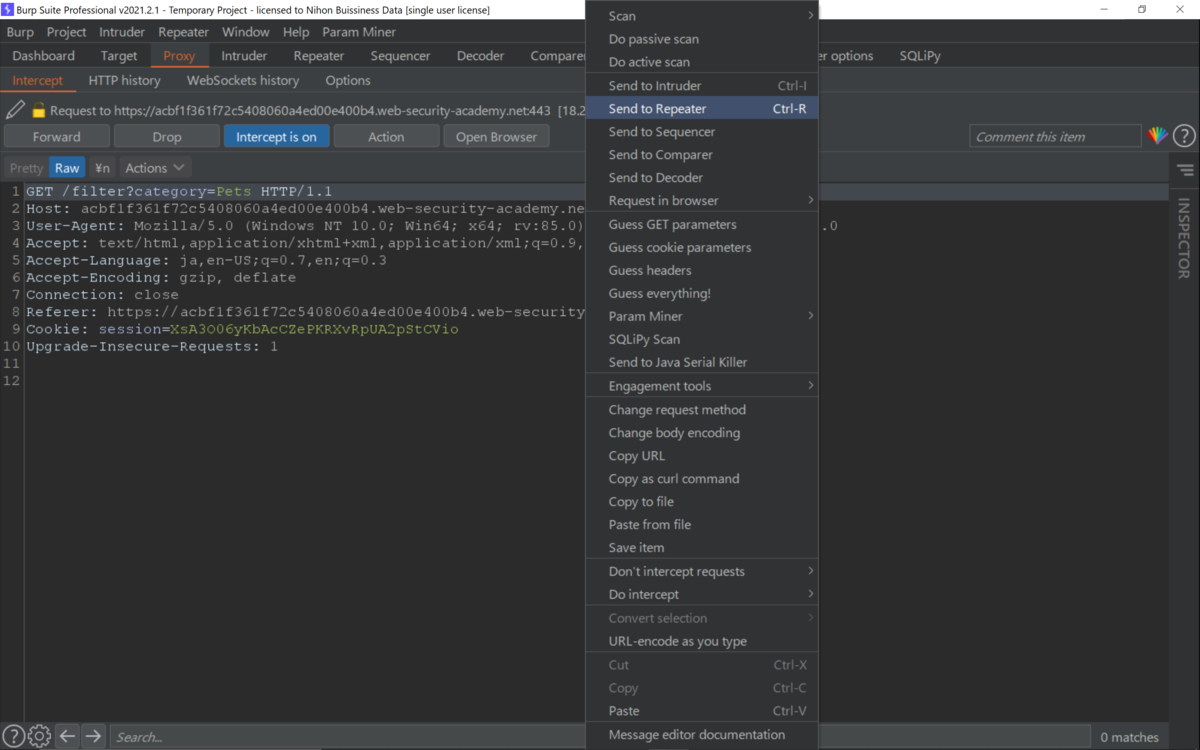Image resolution: width=1200 pixels, height=750 pixels.
Task: Select Send to Sequencer
Action: click(702, 131)
